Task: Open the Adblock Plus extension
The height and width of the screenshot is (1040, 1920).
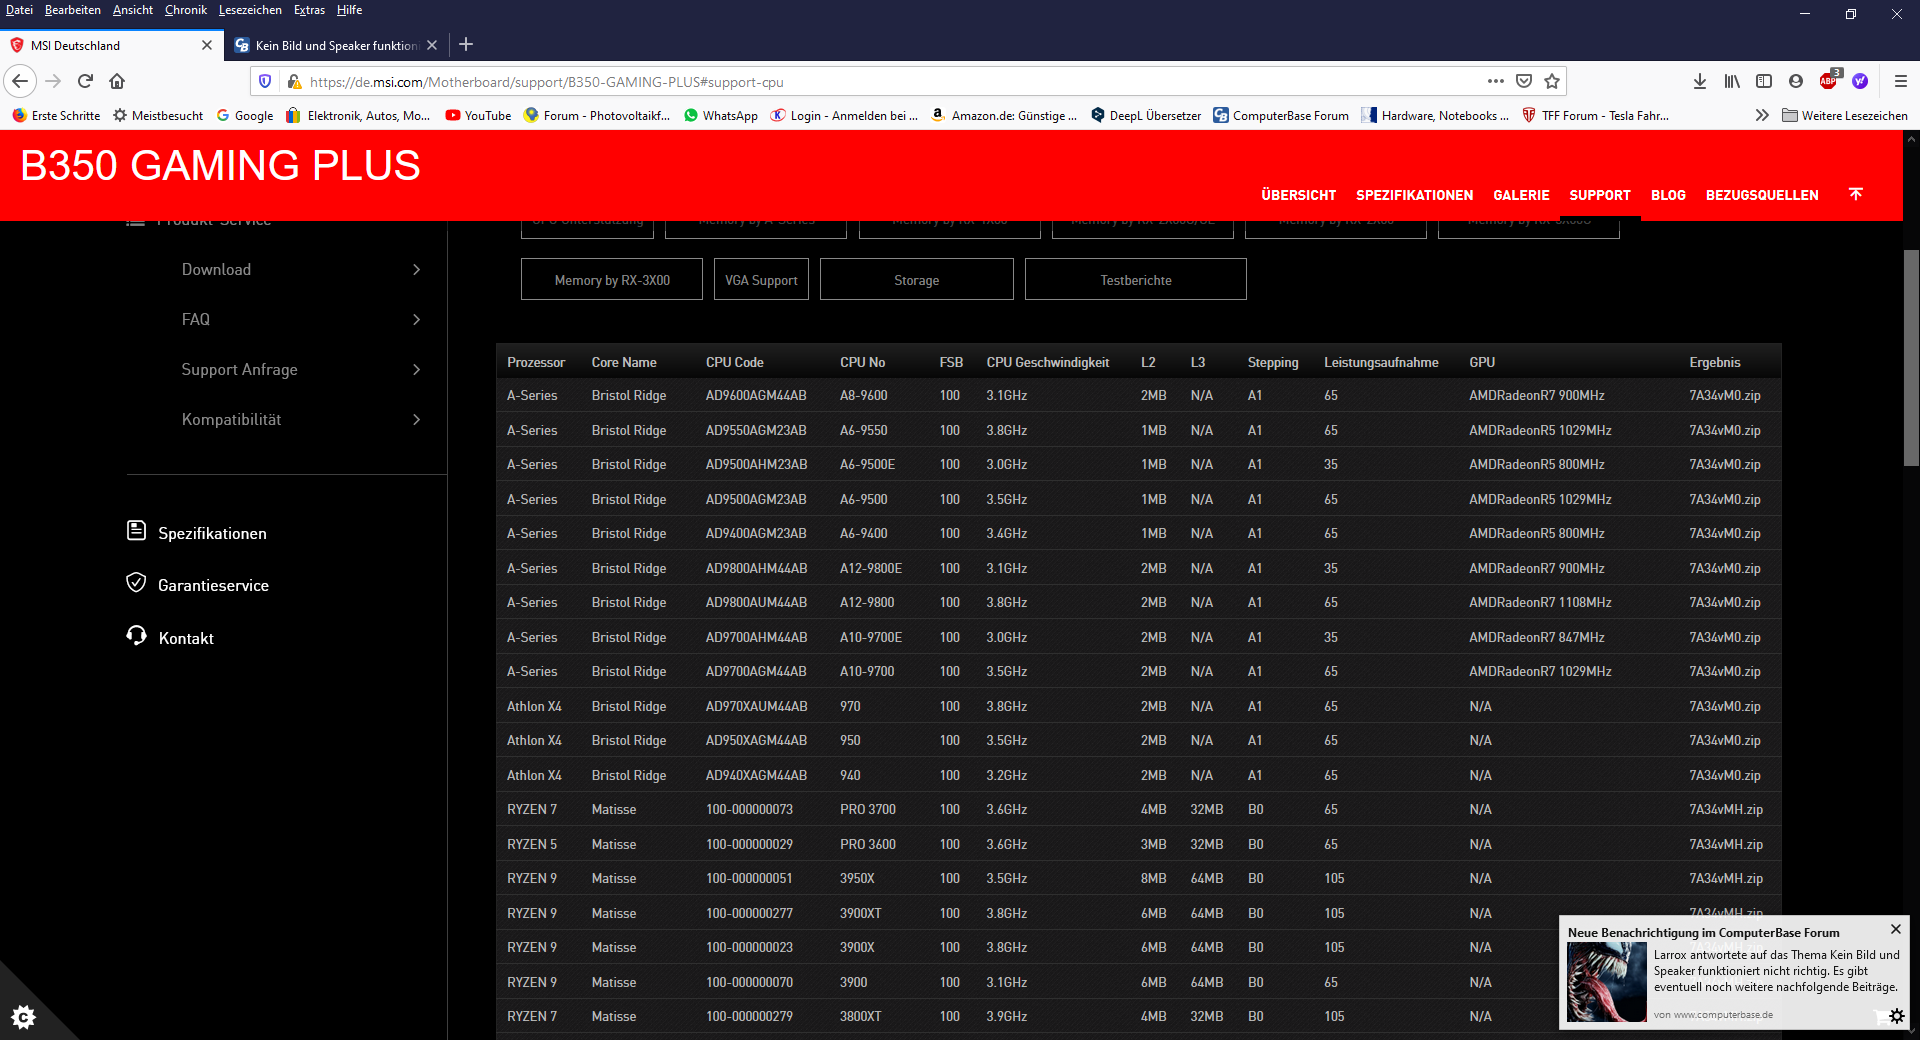Action: (x=1829, y=80)
